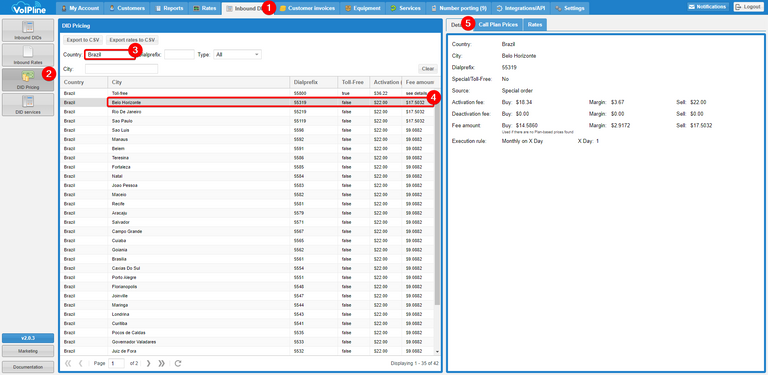Viewport: 768px width, 375px height.
Task: Click the v2.0.3 version button
Action: [x=28, y=338]
